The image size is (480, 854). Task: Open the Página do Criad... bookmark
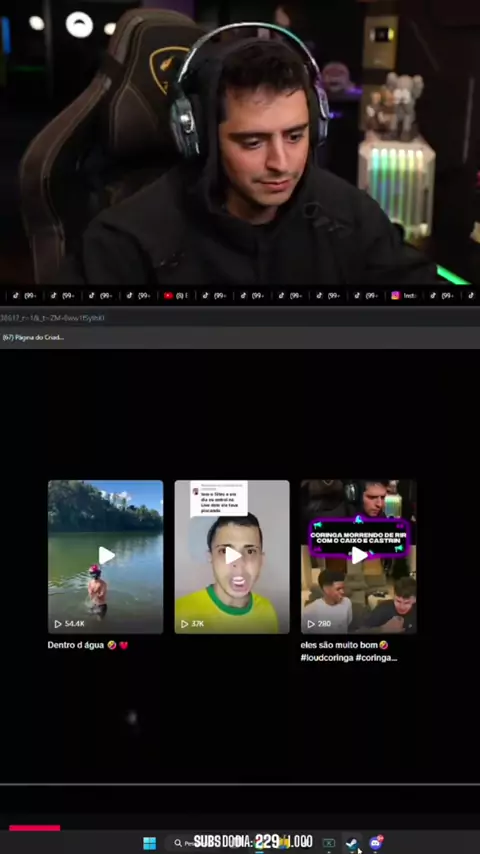[33, 337]
